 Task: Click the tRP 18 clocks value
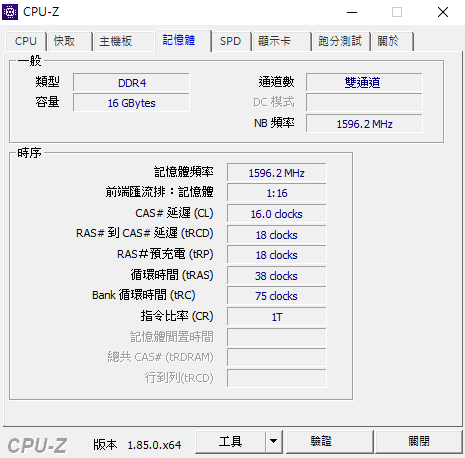point(277,255)
